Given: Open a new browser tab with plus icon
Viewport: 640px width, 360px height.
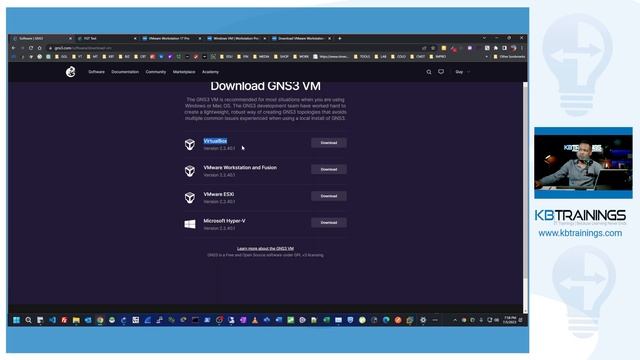Looking at the screenshot, I should (340, 38).
